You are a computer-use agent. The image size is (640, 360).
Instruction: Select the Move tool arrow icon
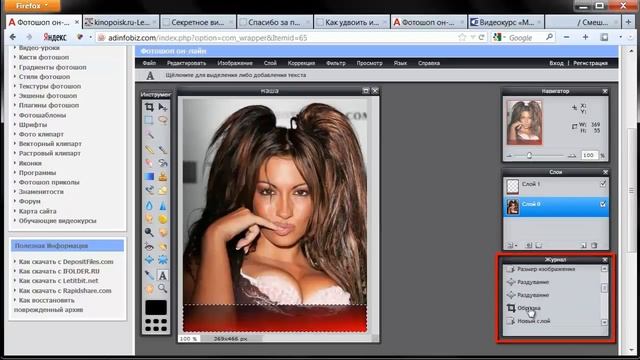pyautogui.click(x=163, y=107)
